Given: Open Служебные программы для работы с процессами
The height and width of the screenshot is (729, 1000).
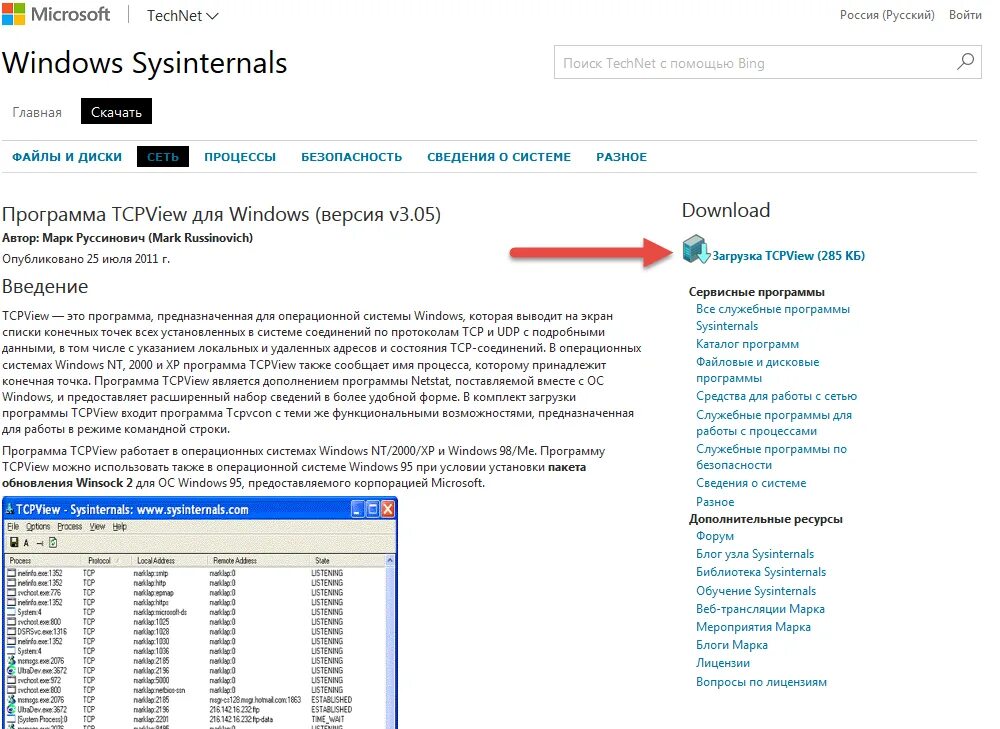Looking at the screenshot, I should 774,423.
